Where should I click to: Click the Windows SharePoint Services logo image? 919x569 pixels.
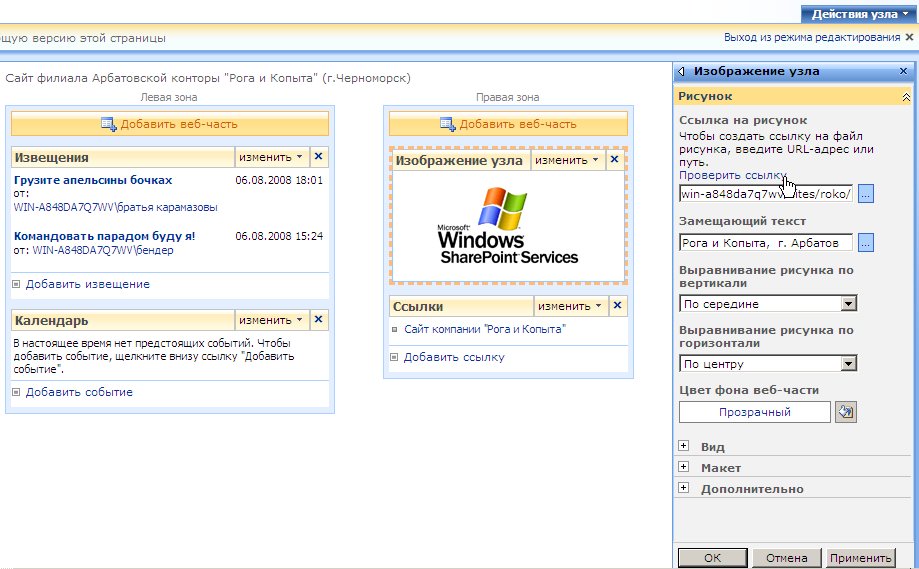[508, 226]
